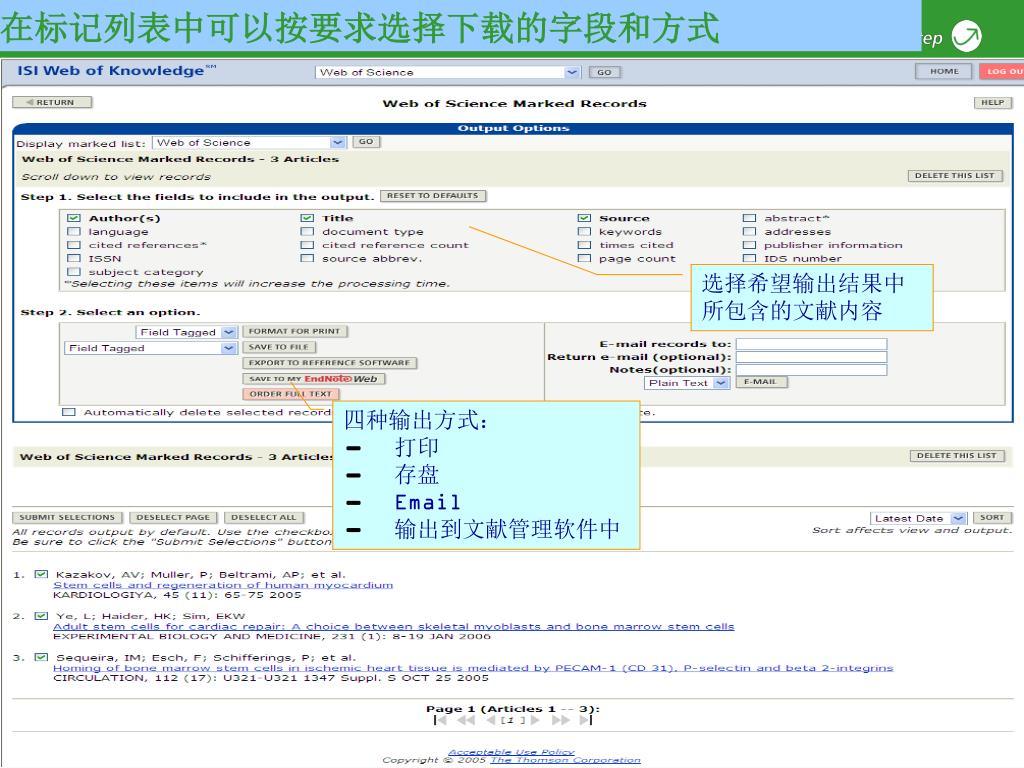Check the abstract field

click(749, 218)
